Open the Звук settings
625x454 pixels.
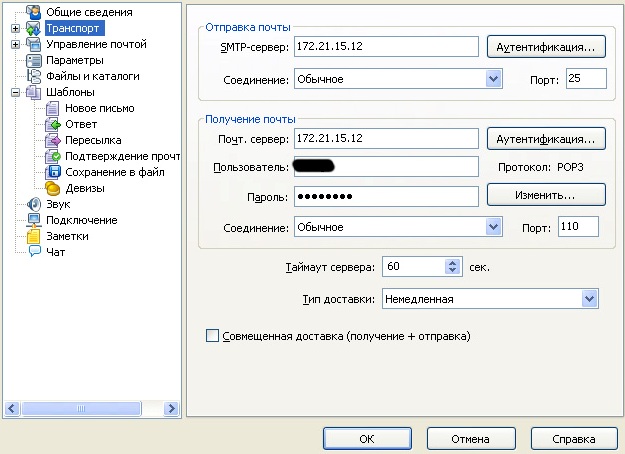[x=57, y=204]
